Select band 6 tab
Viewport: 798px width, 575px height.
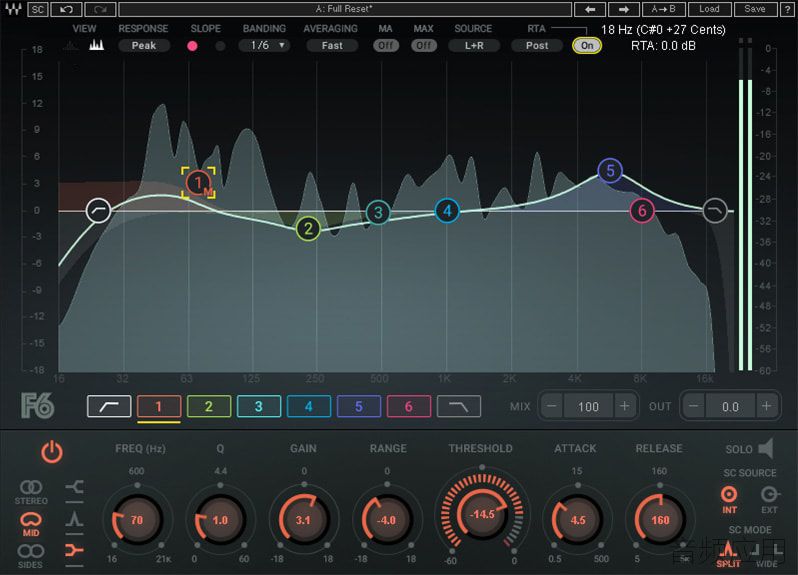[408, 407]
